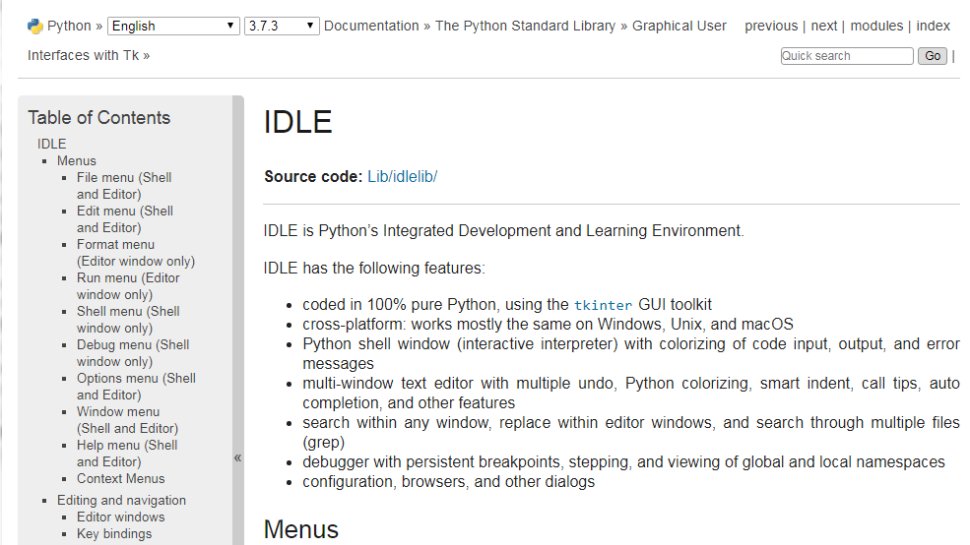Open The Python Standard Library breadcrumb
Screen dimensions: 970x545
[x=525, y=26]
